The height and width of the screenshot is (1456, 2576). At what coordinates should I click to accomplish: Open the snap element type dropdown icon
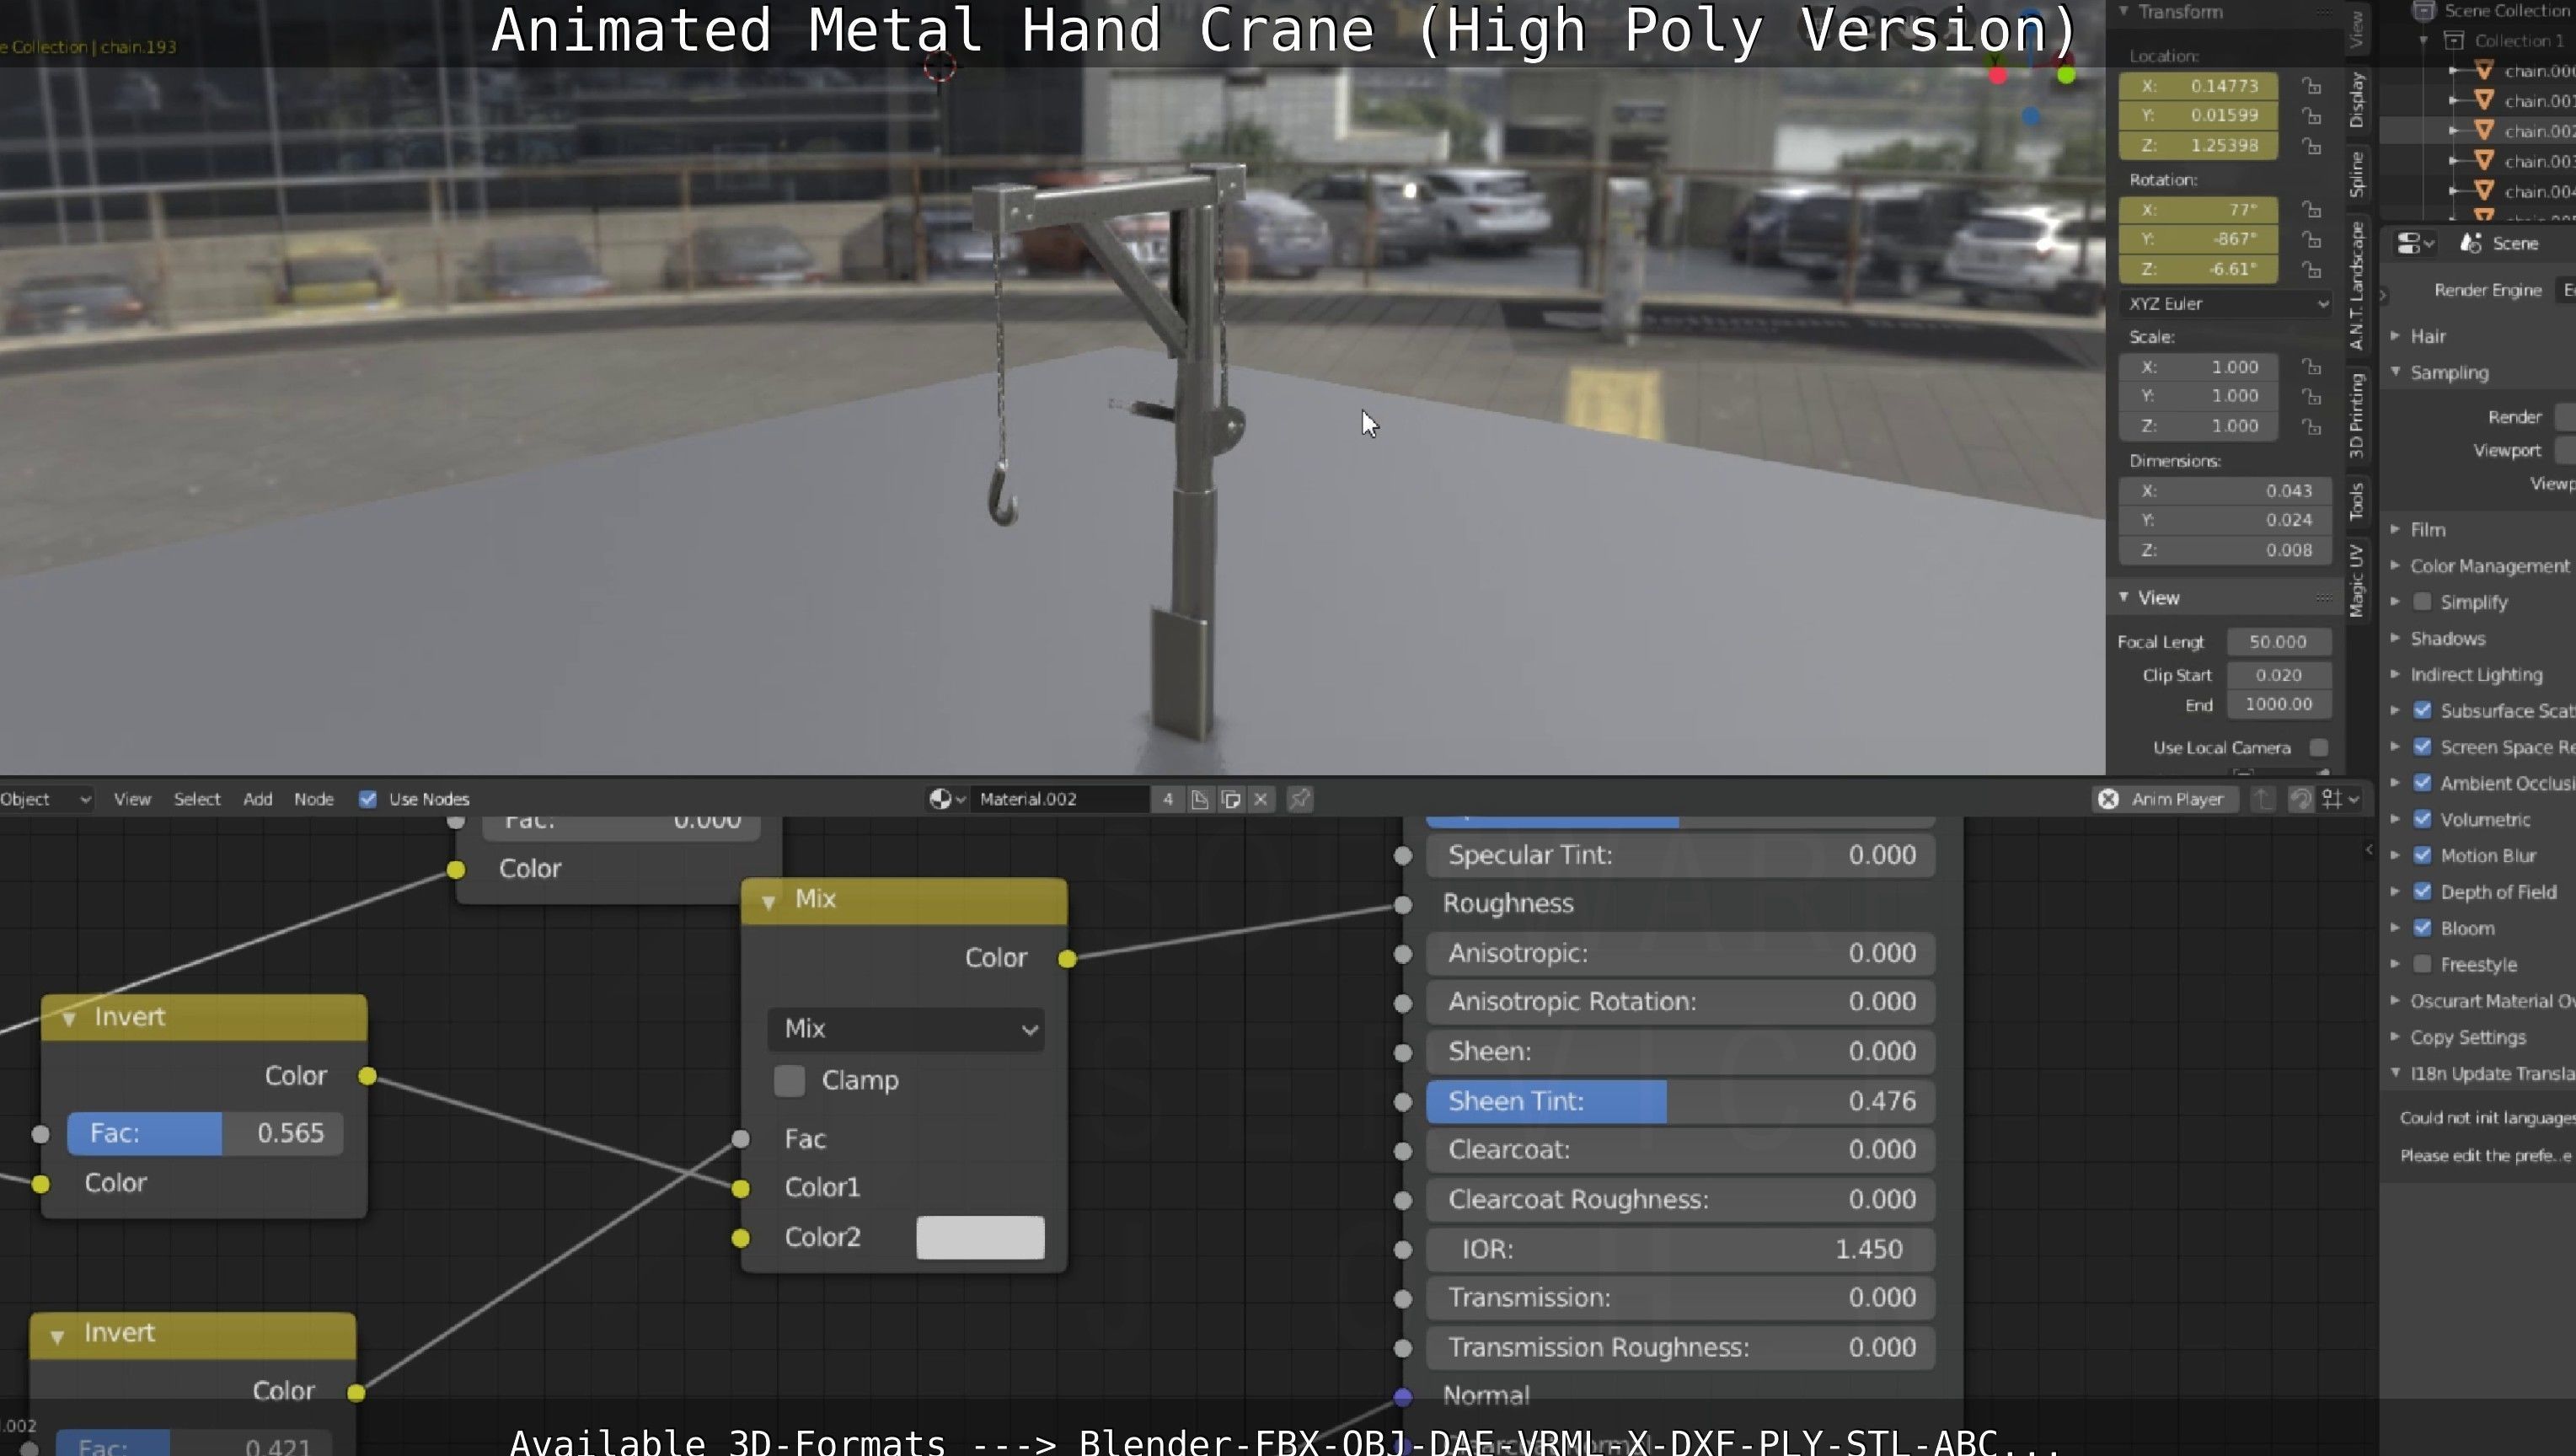pyautogui.click(x=2340, y=799)
